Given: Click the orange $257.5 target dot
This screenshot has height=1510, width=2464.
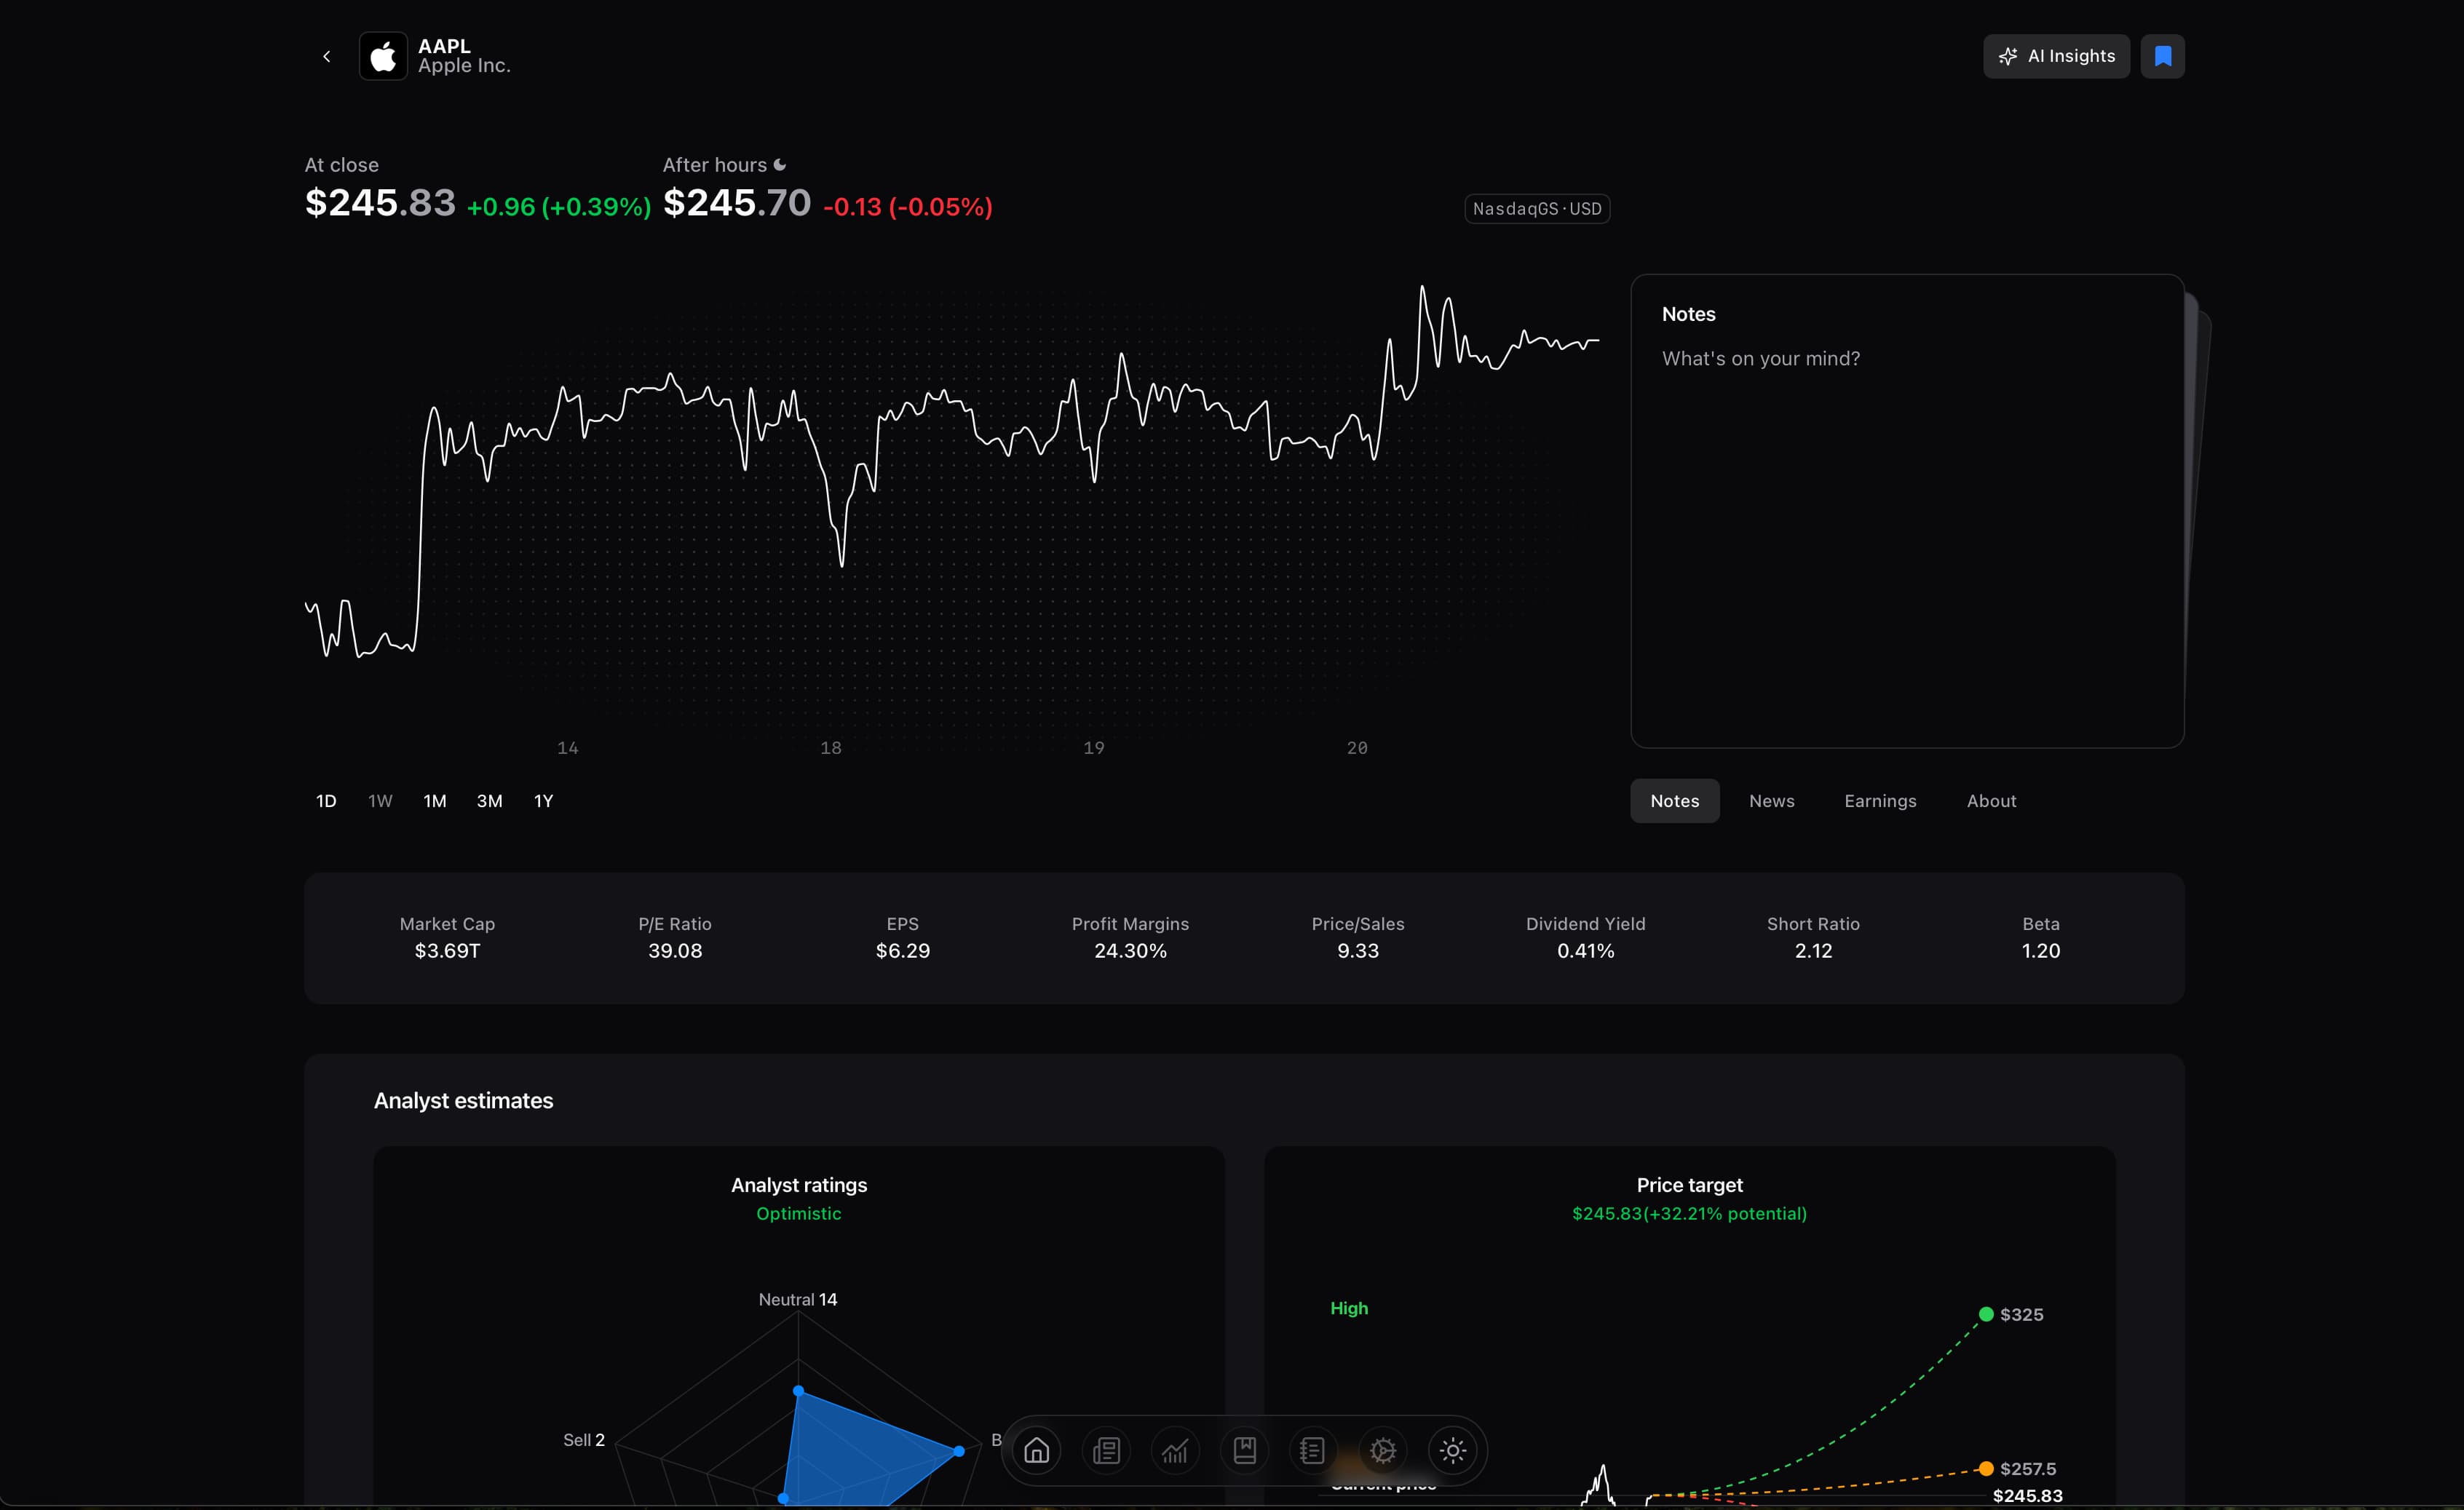Looking at the screenshot, I should [1986, 1469].
